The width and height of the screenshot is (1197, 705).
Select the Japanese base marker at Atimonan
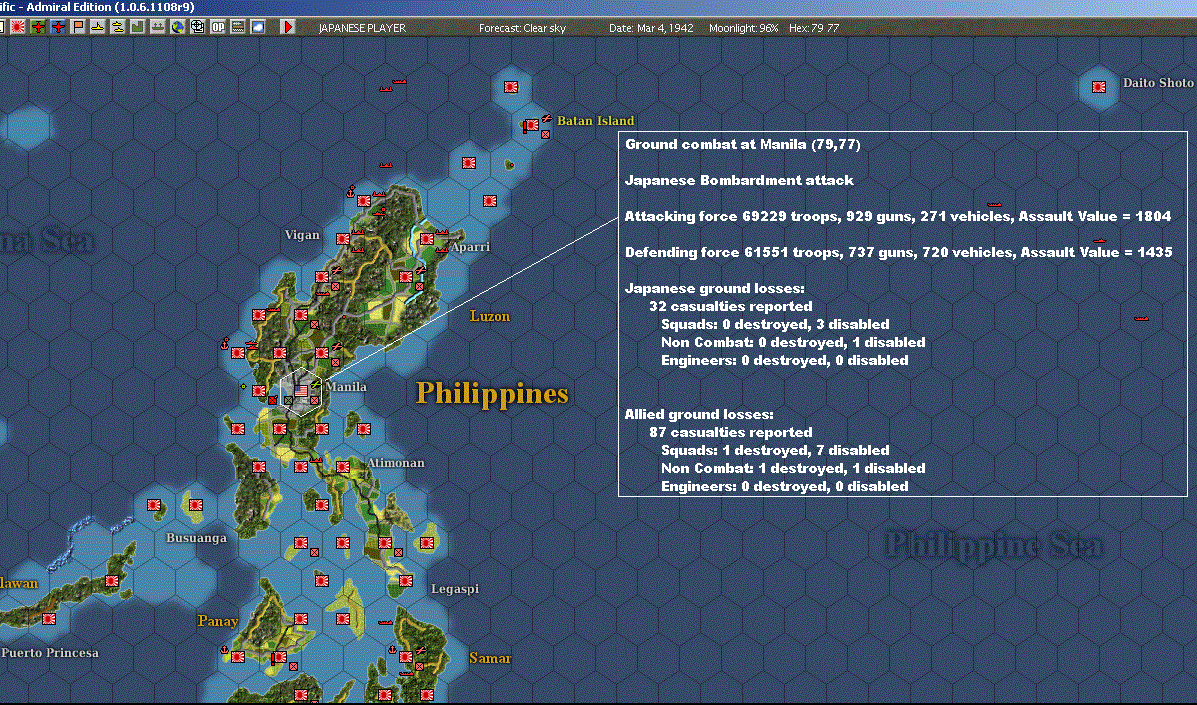tap(343, 467)
